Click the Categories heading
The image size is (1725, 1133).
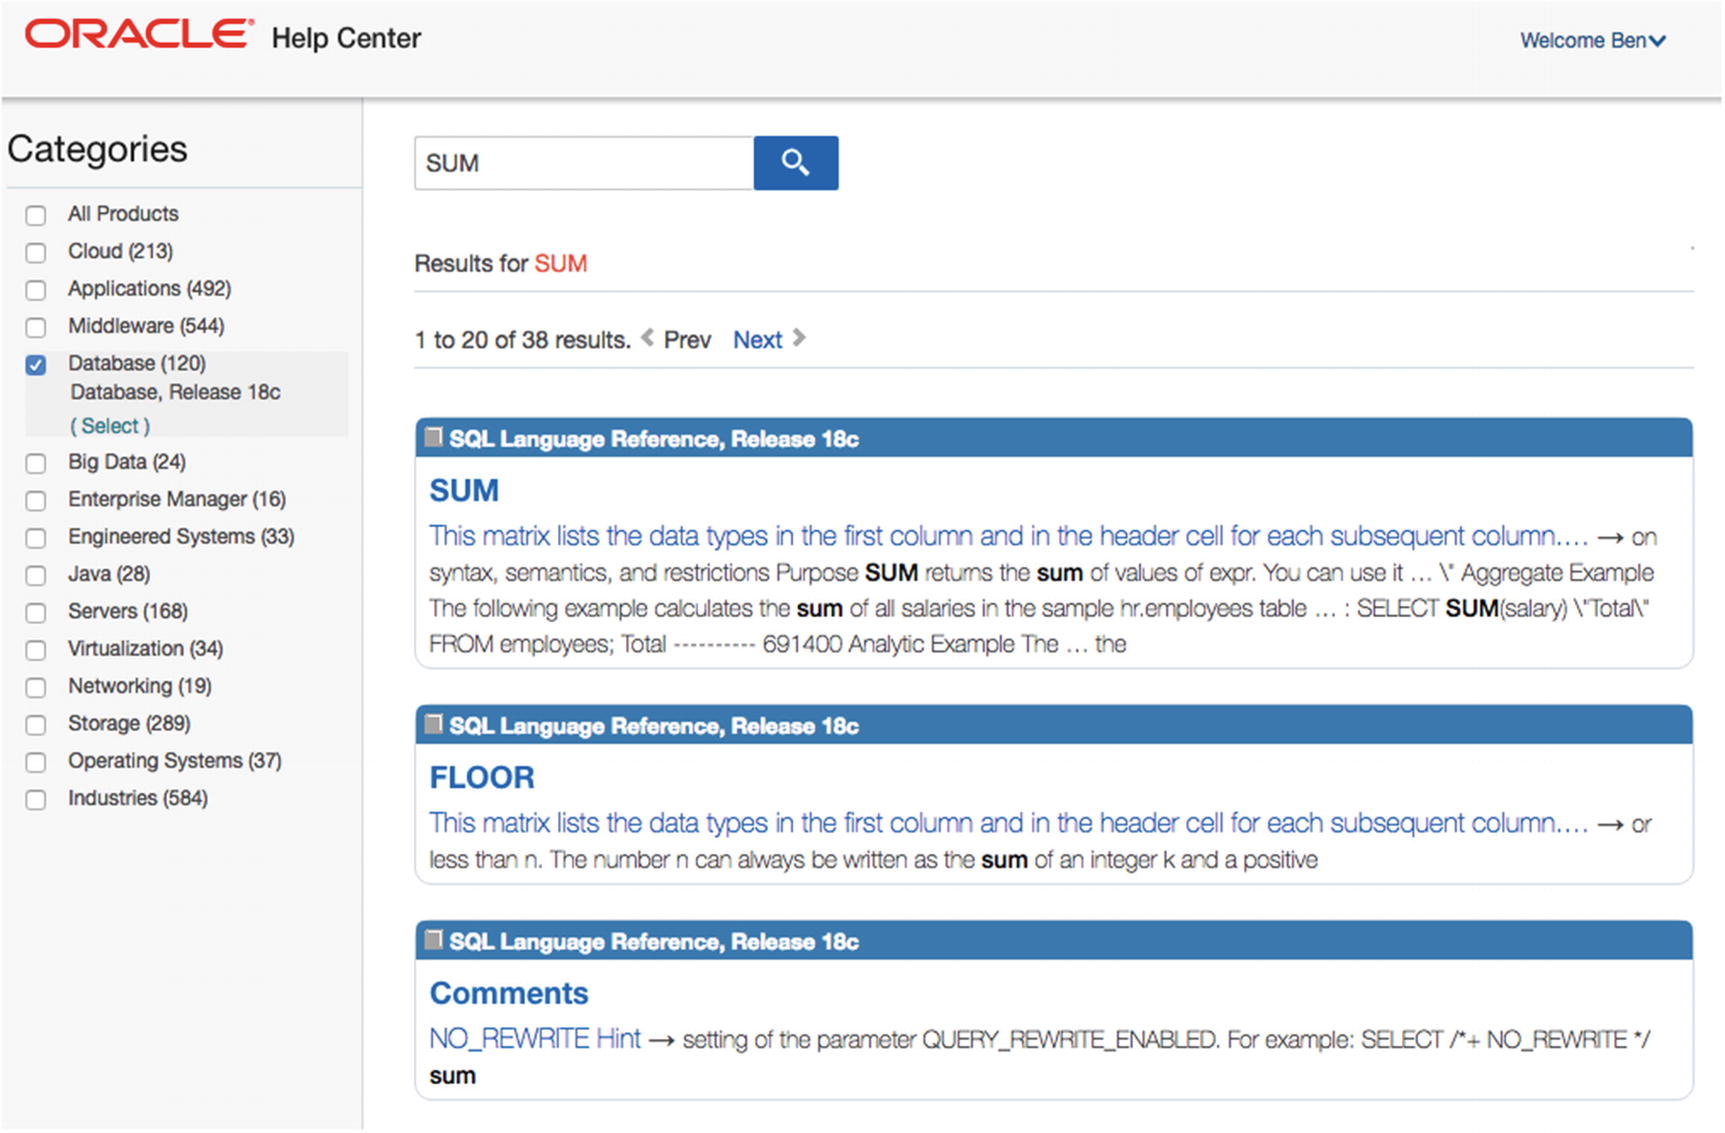97,149
